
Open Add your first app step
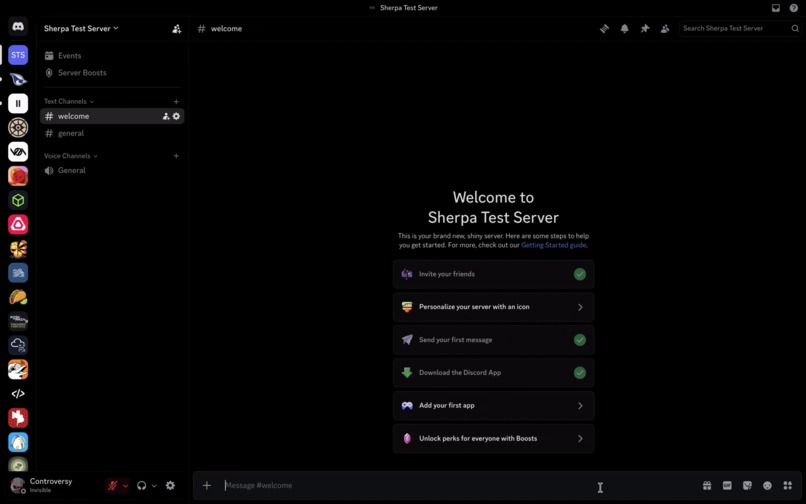click(x=493, y=406)
